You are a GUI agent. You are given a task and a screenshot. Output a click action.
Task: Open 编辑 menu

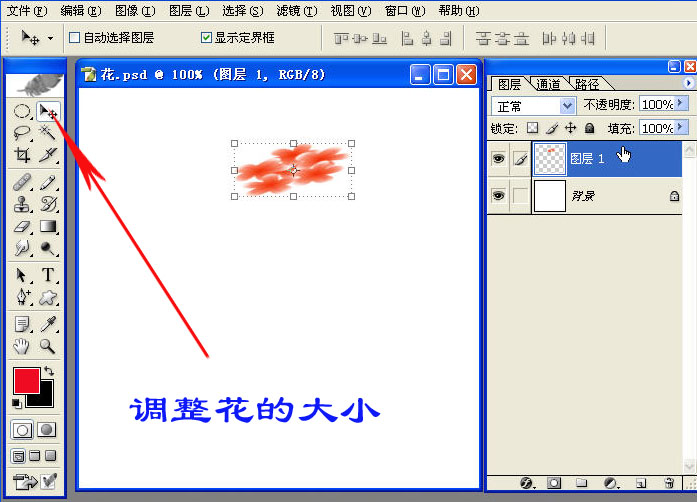(x=80, y=11)
